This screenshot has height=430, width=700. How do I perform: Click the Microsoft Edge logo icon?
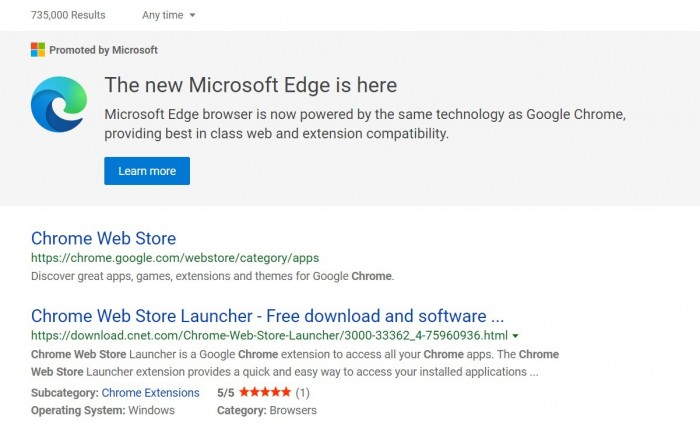pos(59,106)
